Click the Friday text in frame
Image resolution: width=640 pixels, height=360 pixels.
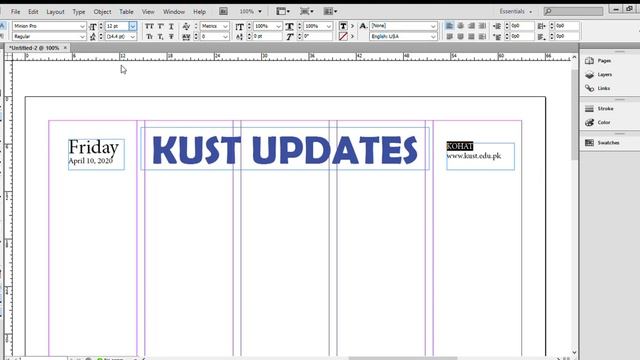click(93, 147)
